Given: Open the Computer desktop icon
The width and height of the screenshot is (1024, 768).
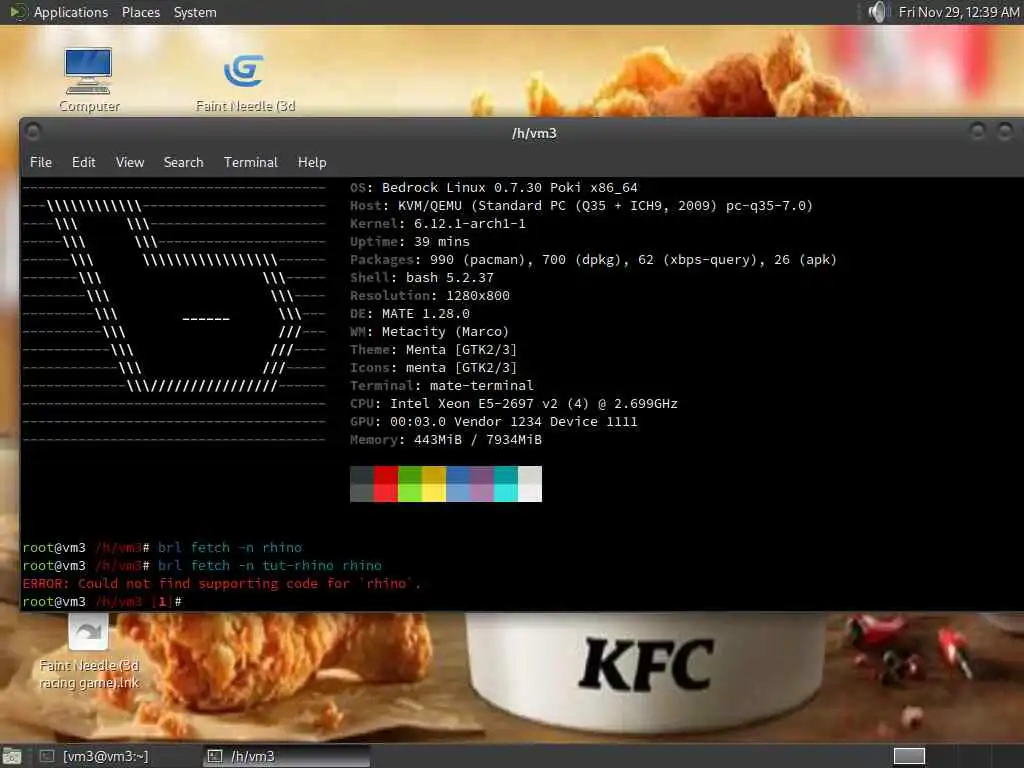Looking at the screenshot, I should point(89,78).
